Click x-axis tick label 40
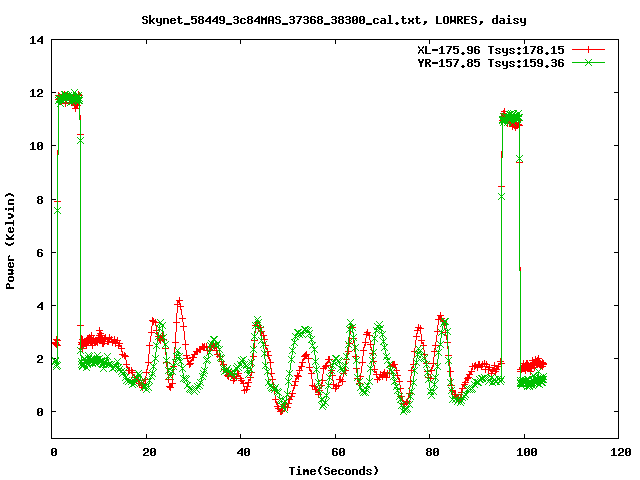The image size is (640, 480). (244, 452)
